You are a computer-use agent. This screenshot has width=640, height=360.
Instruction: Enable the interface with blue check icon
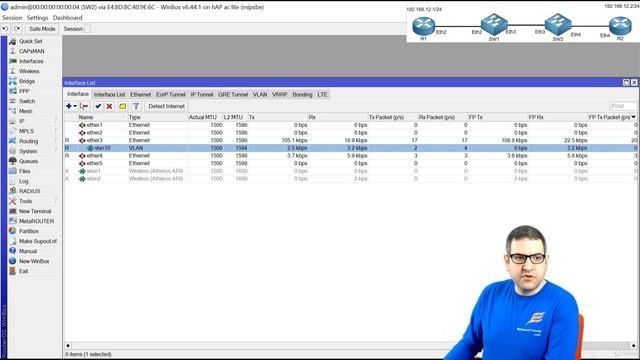pyautogui.click(x=98, y=106)
